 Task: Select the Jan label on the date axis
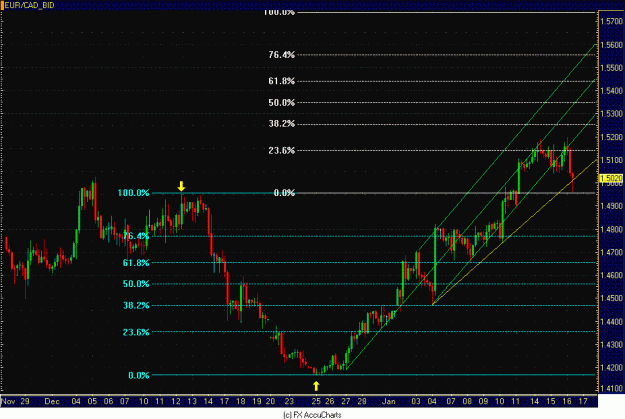[x=389, y=401]
